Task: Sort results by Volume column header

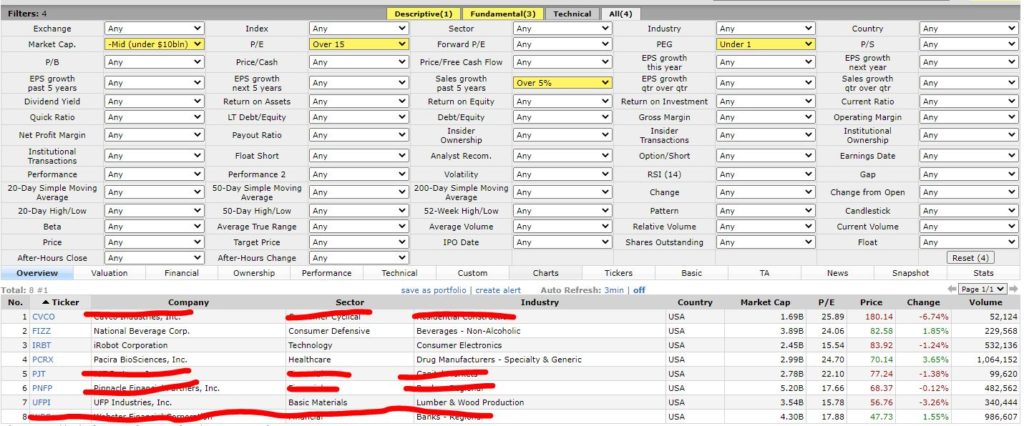Action: [x=985, y=303]
